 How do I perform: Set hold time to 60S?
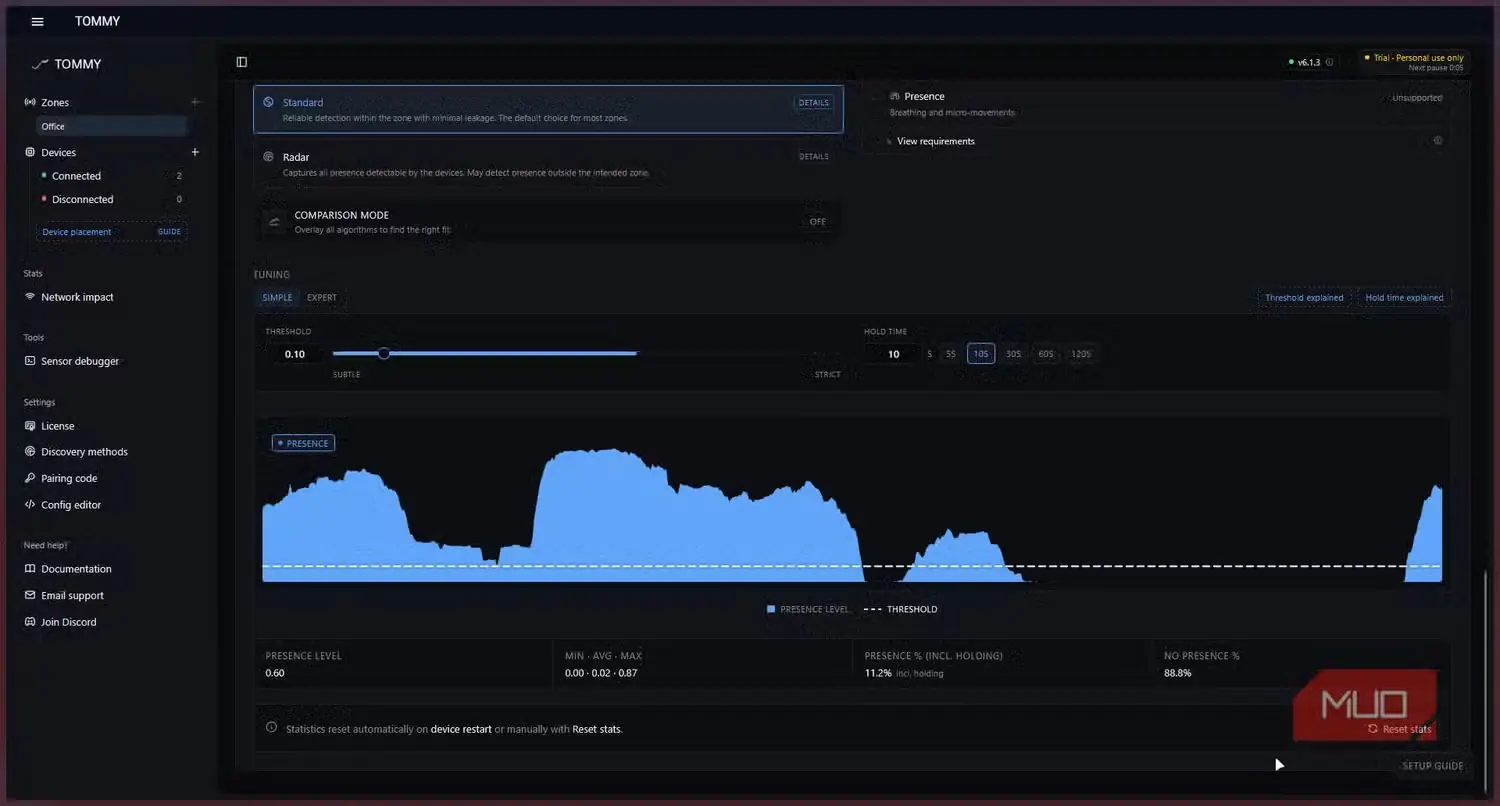click(x=1046, y=354)
